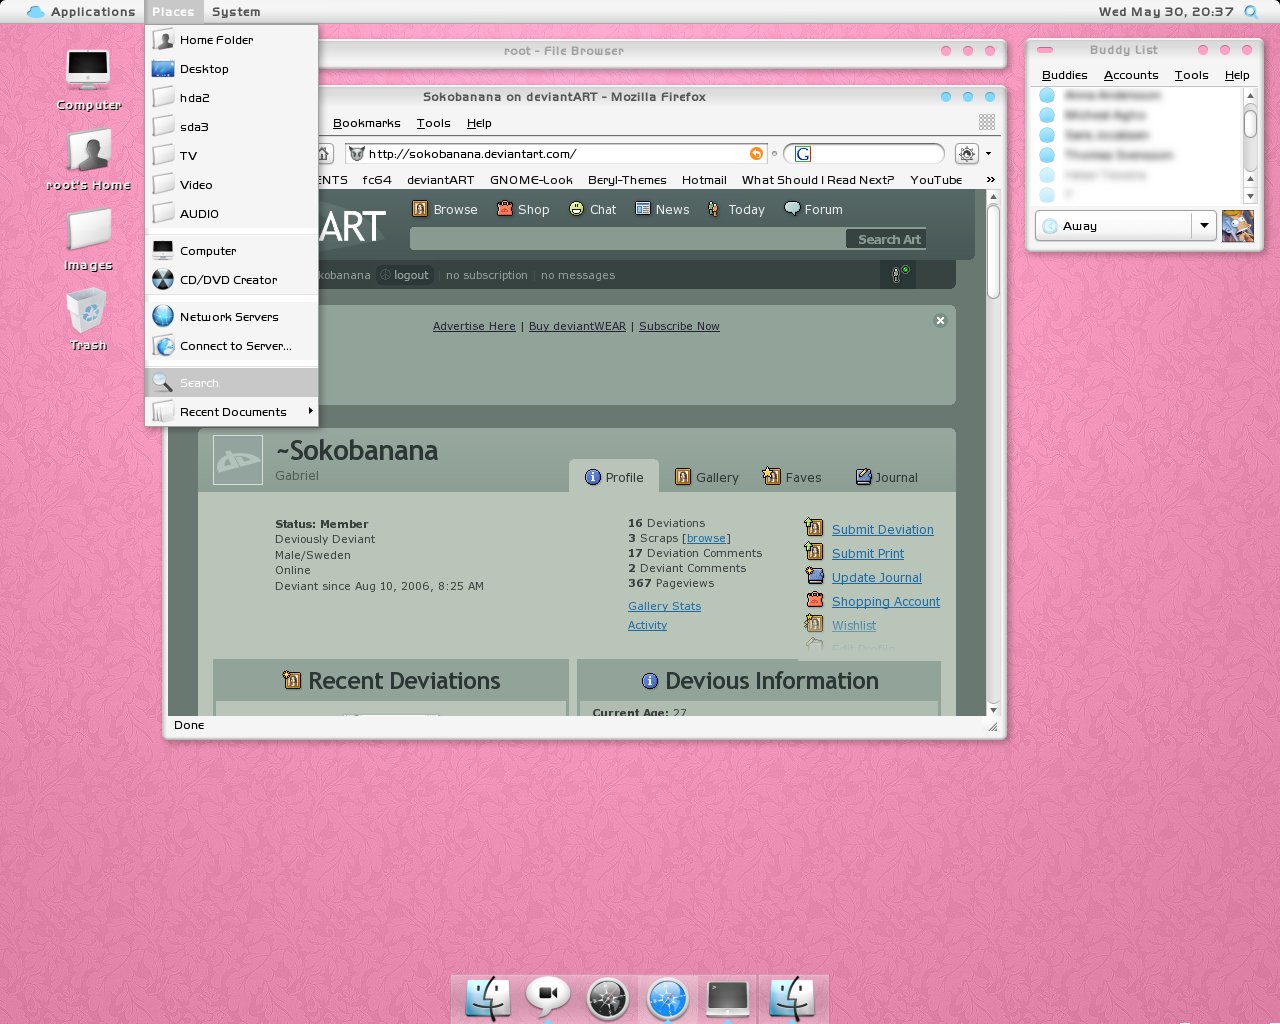The image size is (1280, 1024).
Task: Open Firefox Bookmarks menu
Action: (366, 123)
